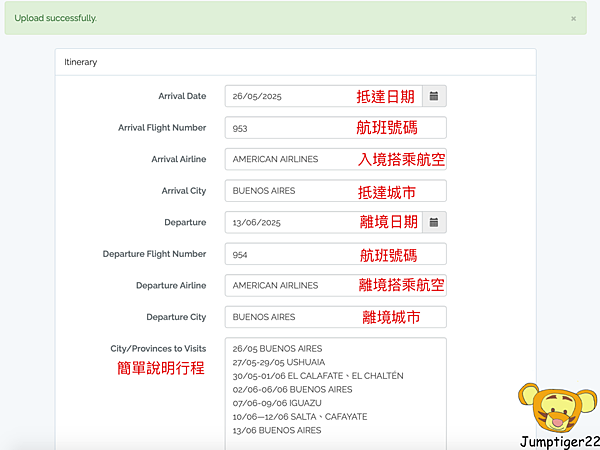Click the "Itinerary" panel heading
Viewport: 600px width, 450px height.
[x=81, y=62]
